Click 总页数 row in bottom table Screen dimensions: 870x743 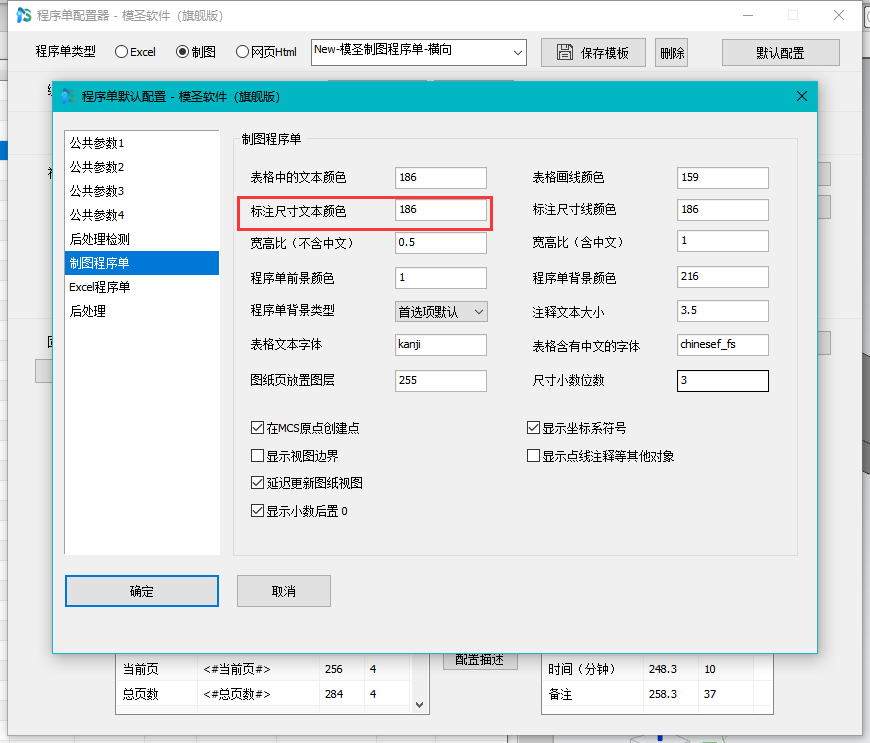[x=264, y=694]
